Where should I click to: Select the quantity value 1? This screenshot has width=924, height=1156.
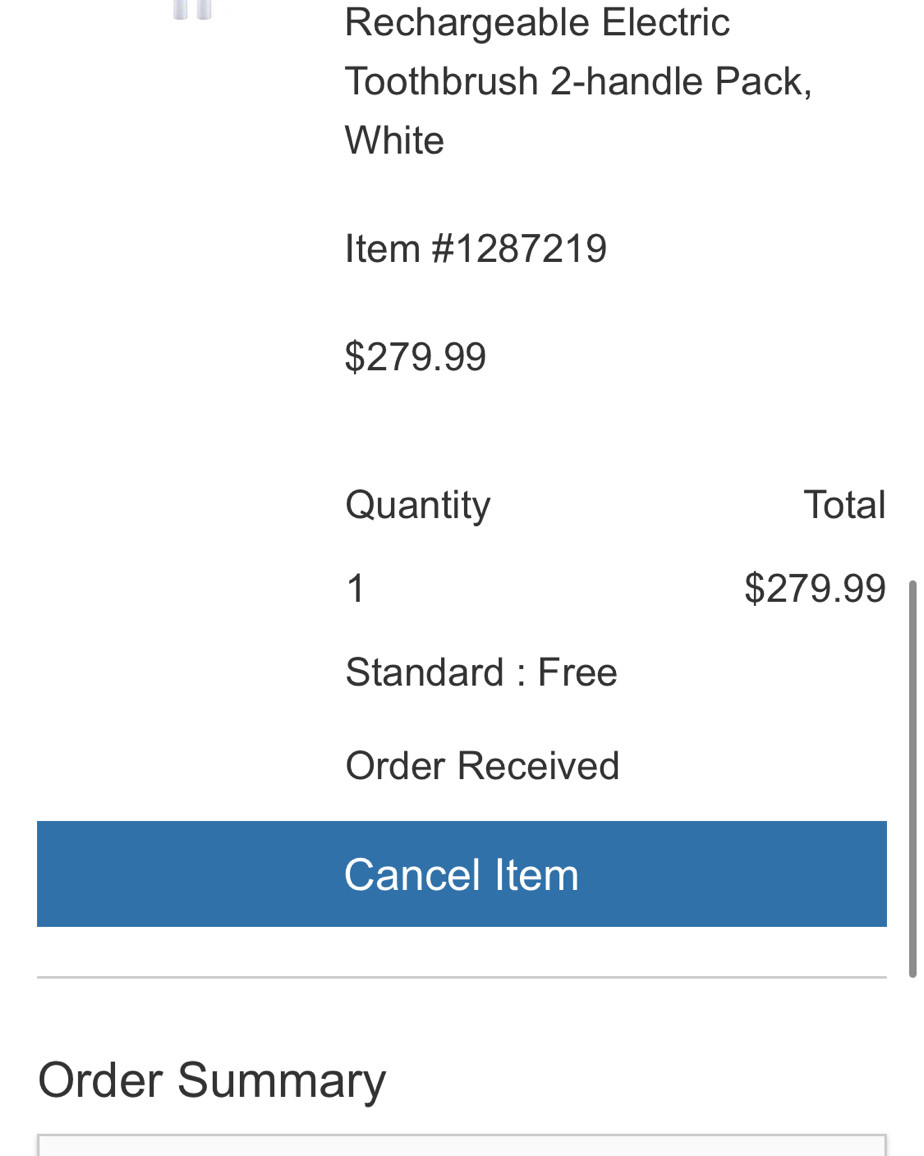coord(355,589)
